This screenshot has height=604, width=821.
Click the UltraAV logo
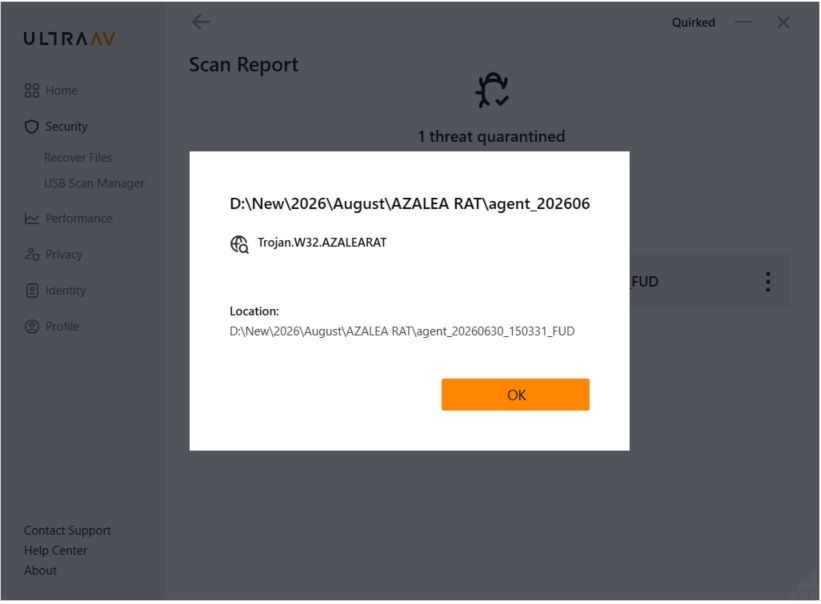[x=70, y=38]
